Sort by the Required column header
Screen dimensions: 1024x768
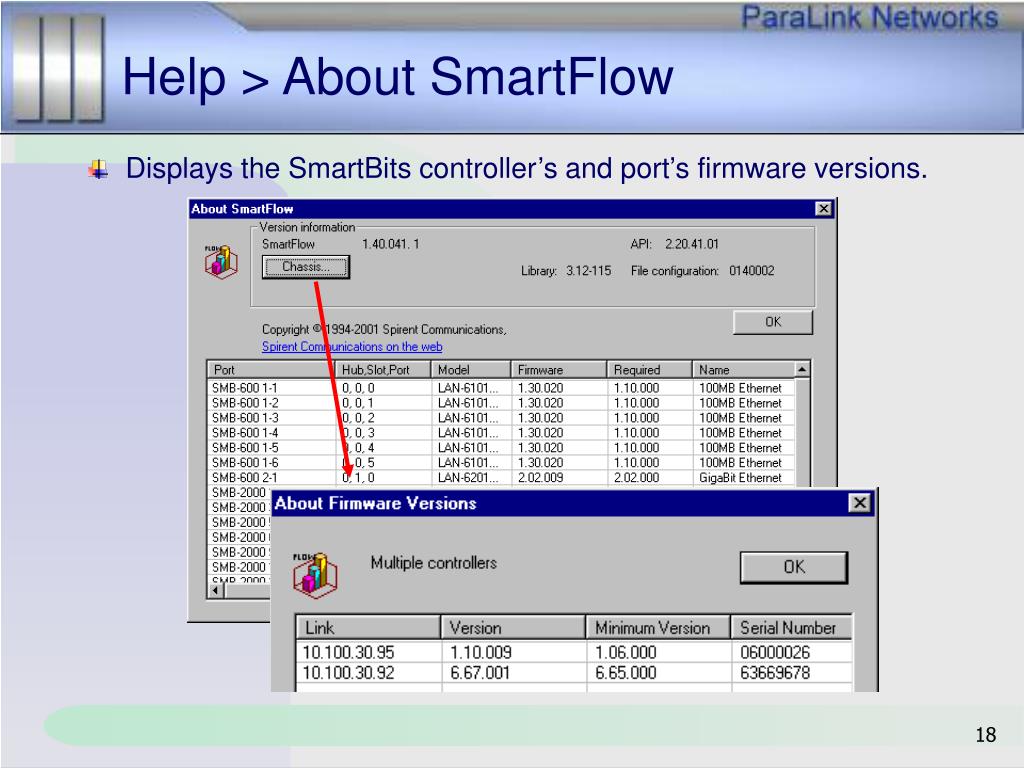(x=648, y=370)
